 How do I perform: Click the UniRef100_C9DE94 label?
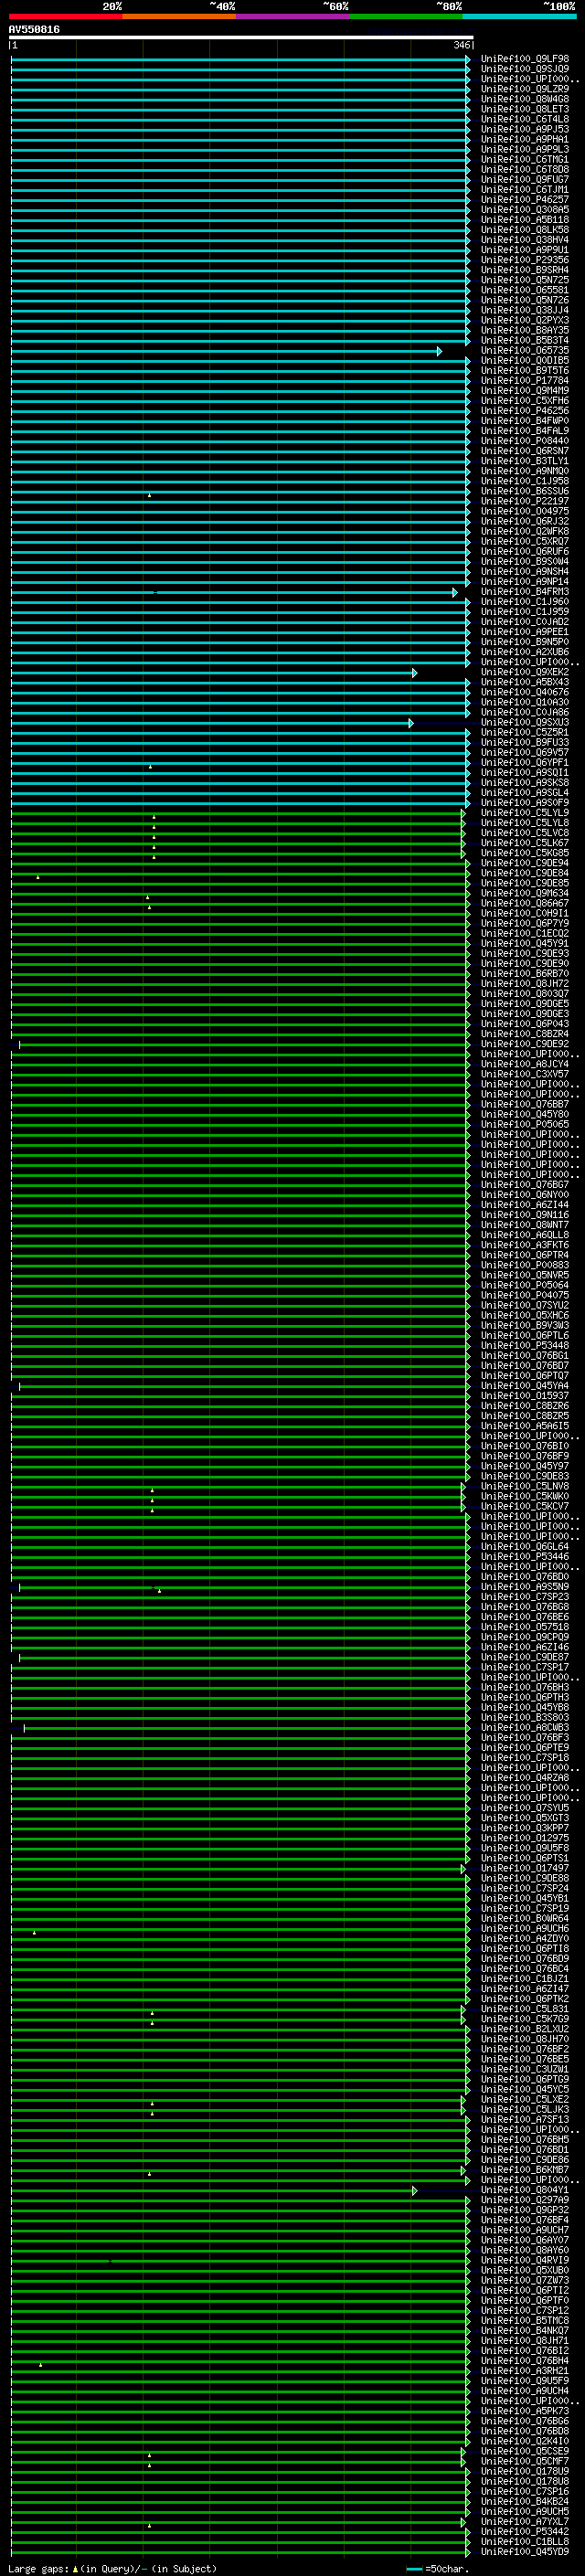(x=525, y=863)
